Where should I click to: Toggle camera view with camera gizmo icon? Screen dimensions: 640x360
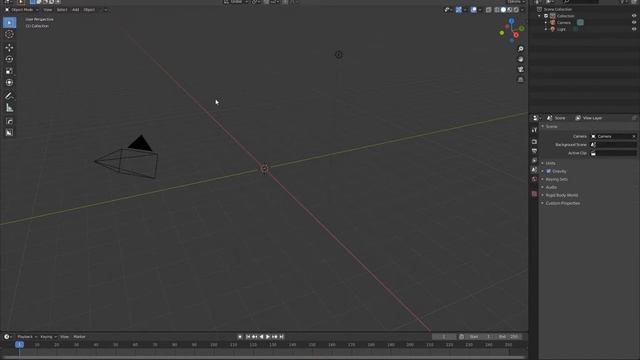pos(520,69)
